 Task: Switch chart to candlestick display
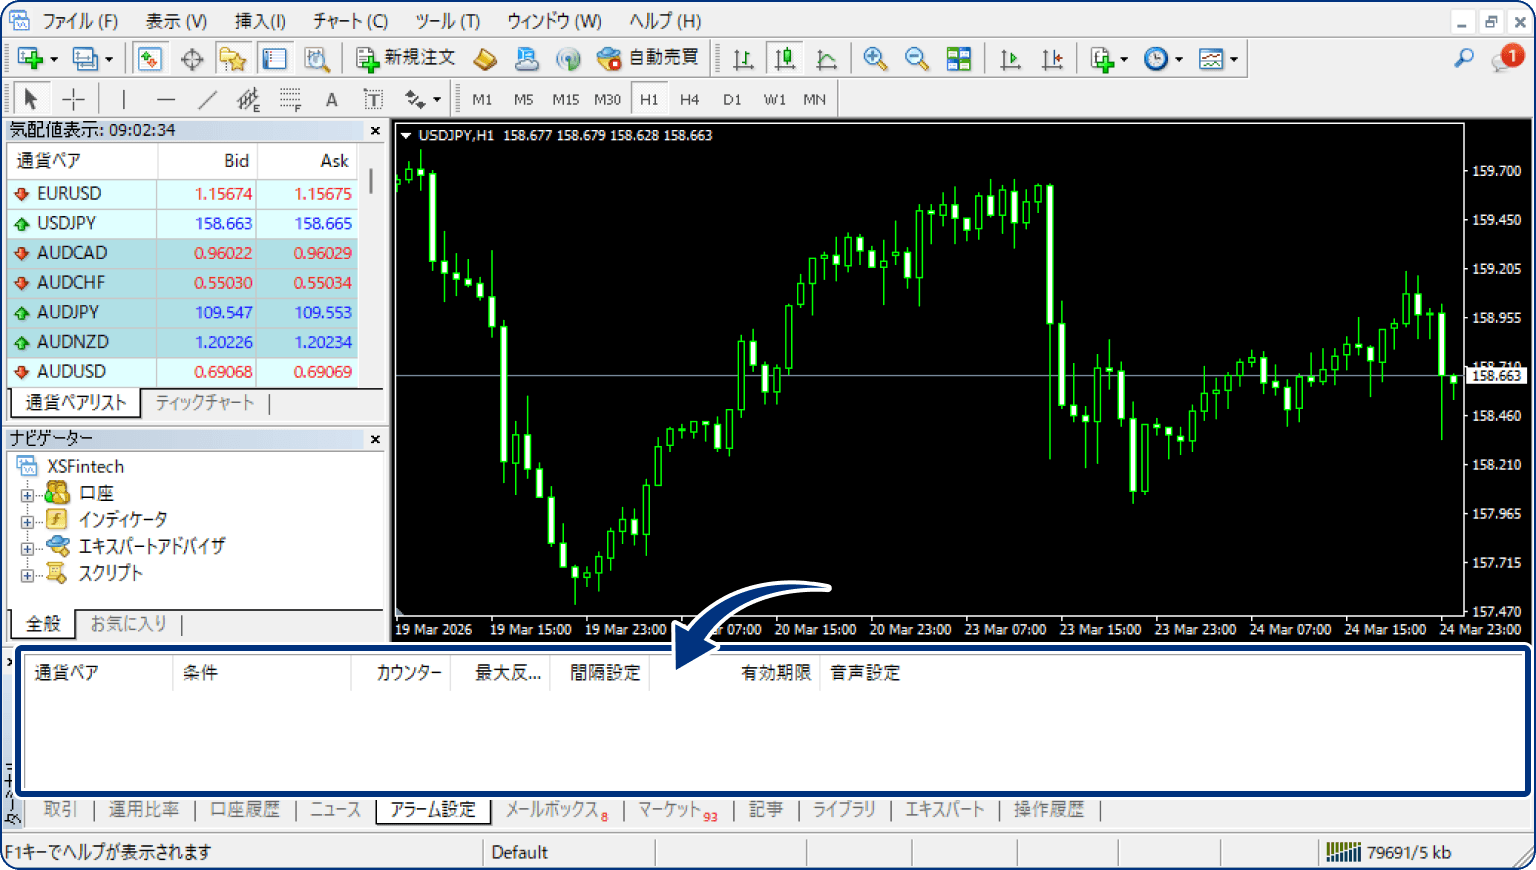(x=785, y=59)
